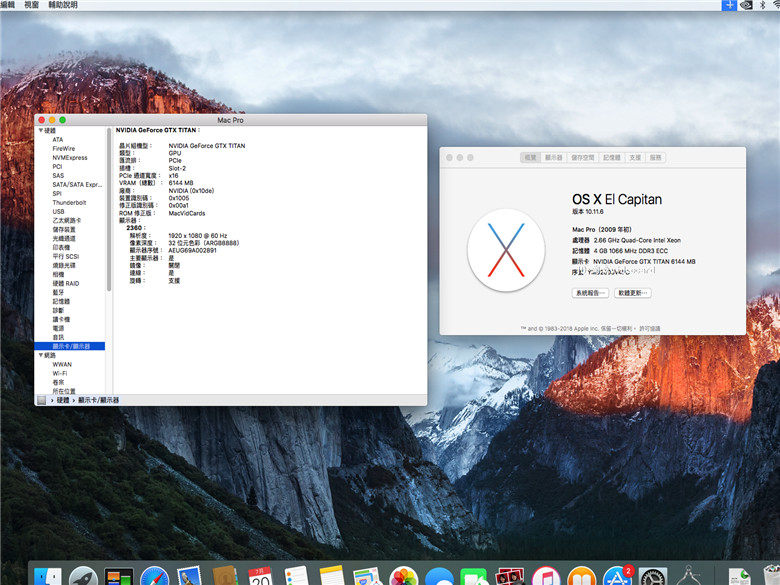780x585 pixels.
Task: Click the OS X El Capitan logo
Action: 506,250
